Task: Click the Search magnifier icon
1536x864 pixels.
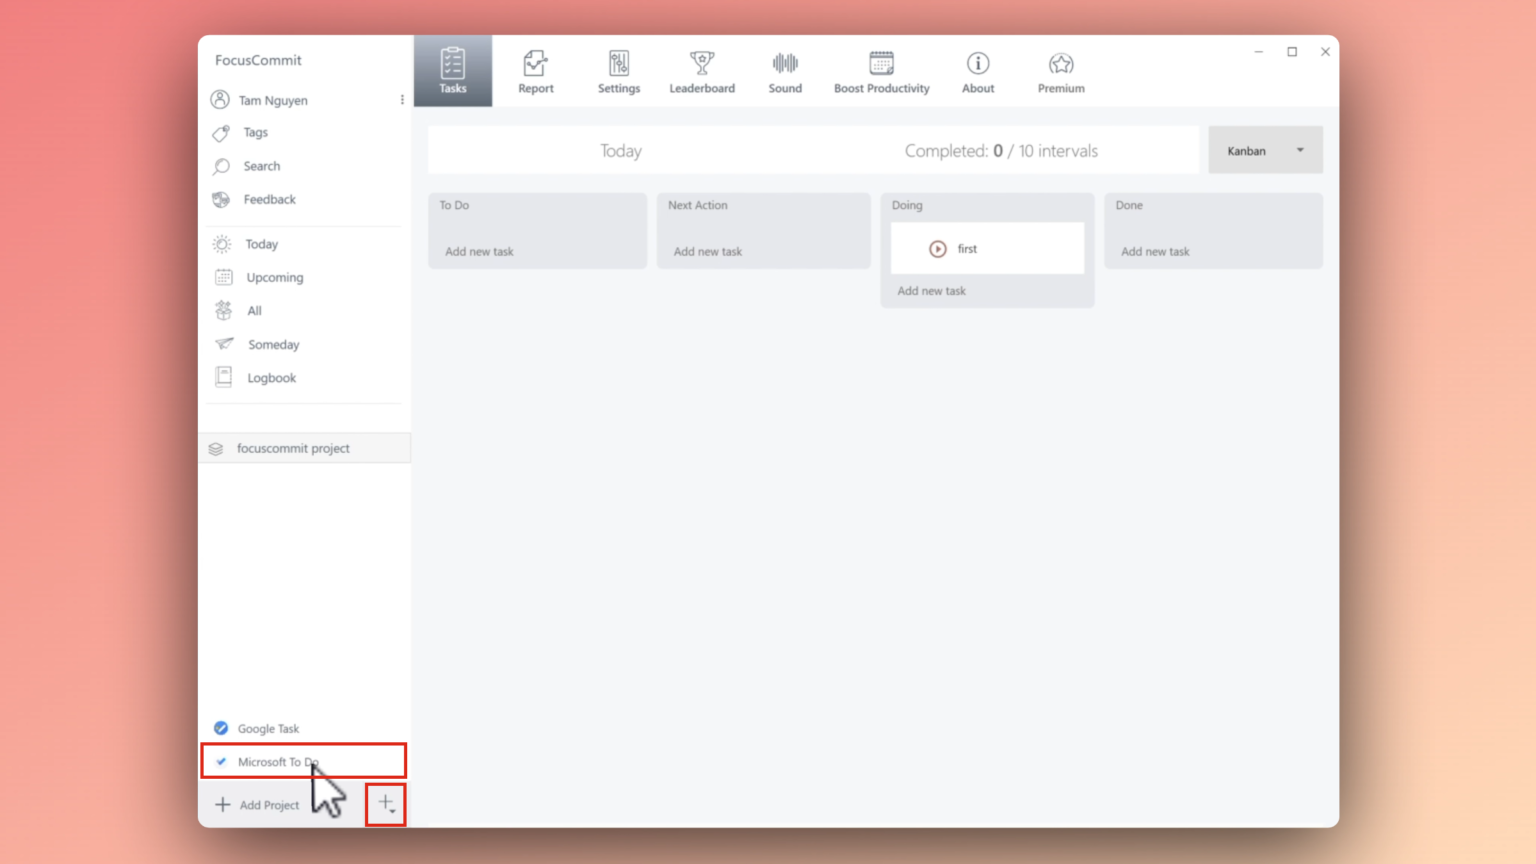Action: click(221, 166)
